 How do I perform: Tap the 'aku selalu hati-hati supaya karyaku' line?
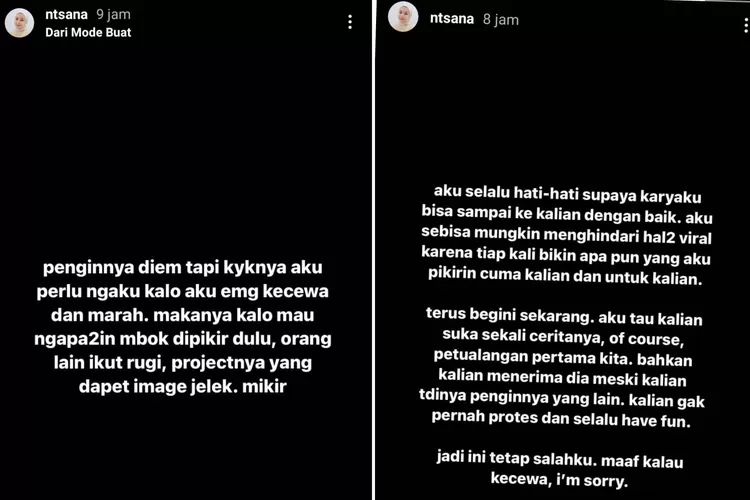(x=567, y=194)
